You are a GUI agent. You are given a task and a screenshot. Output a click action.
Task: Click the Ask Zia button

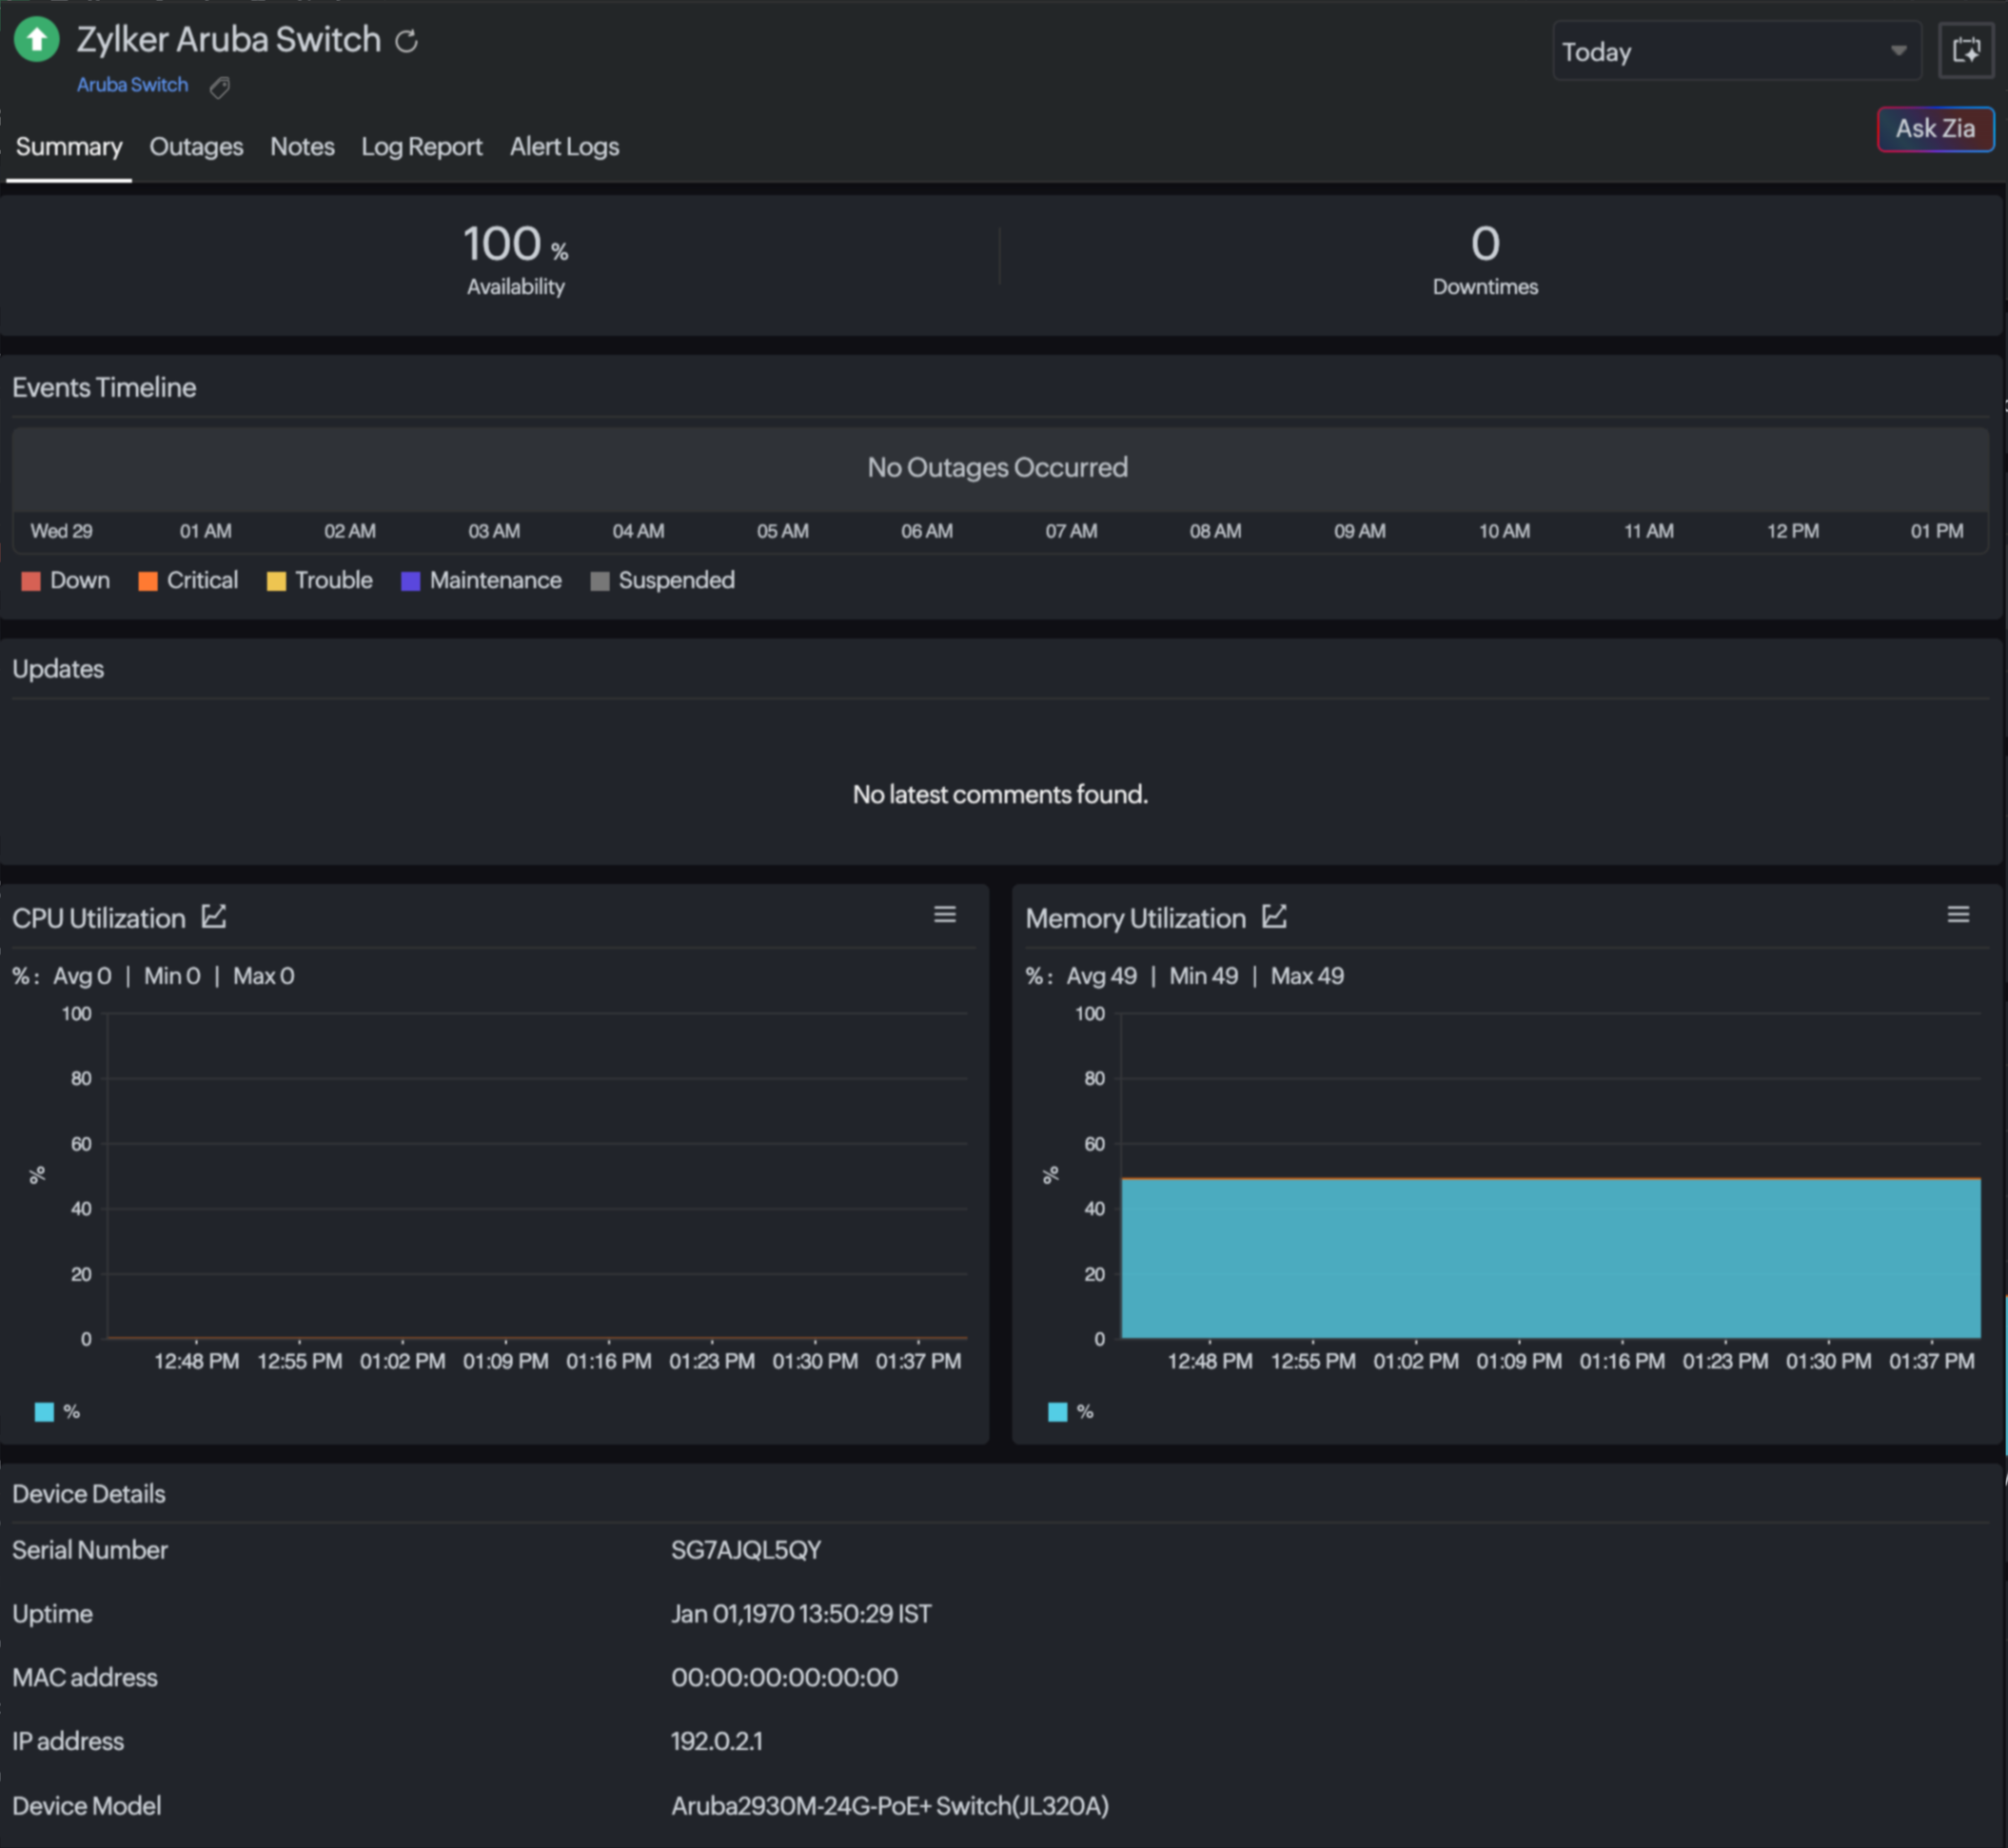1934,129
